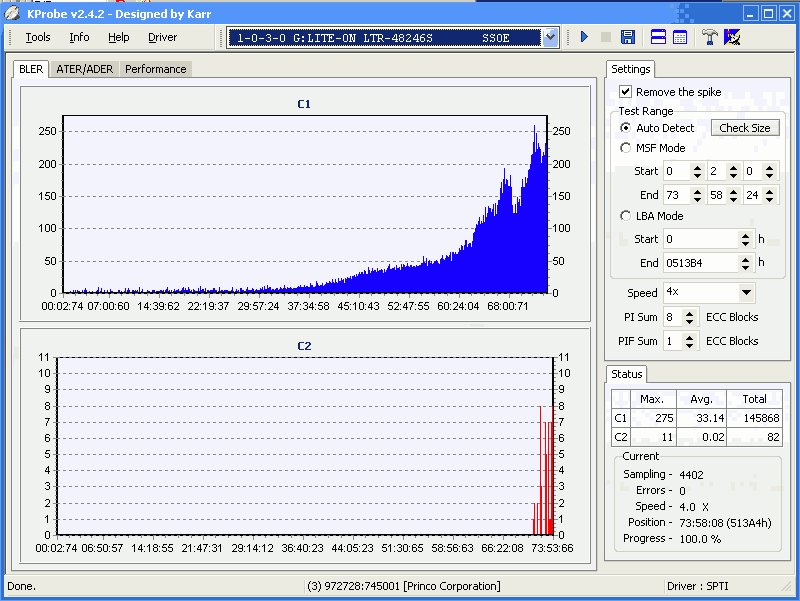This screenshot has width=800, height=601.
Task: Click the grey stop scan icon
Action: pyautogui.click(x=606, y=37)
